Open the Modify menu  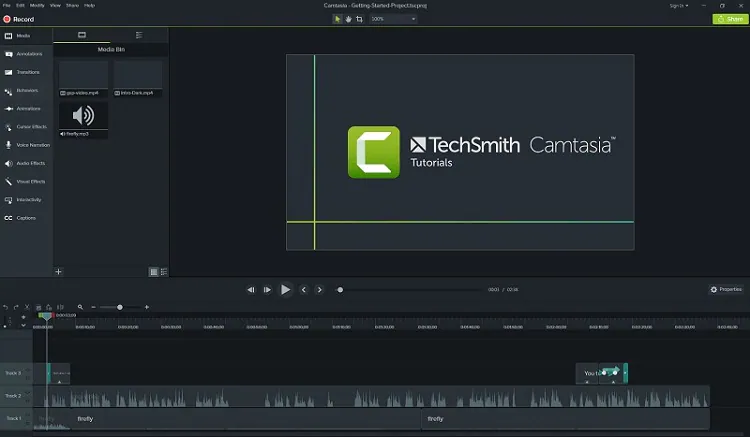tap(37, 6)
